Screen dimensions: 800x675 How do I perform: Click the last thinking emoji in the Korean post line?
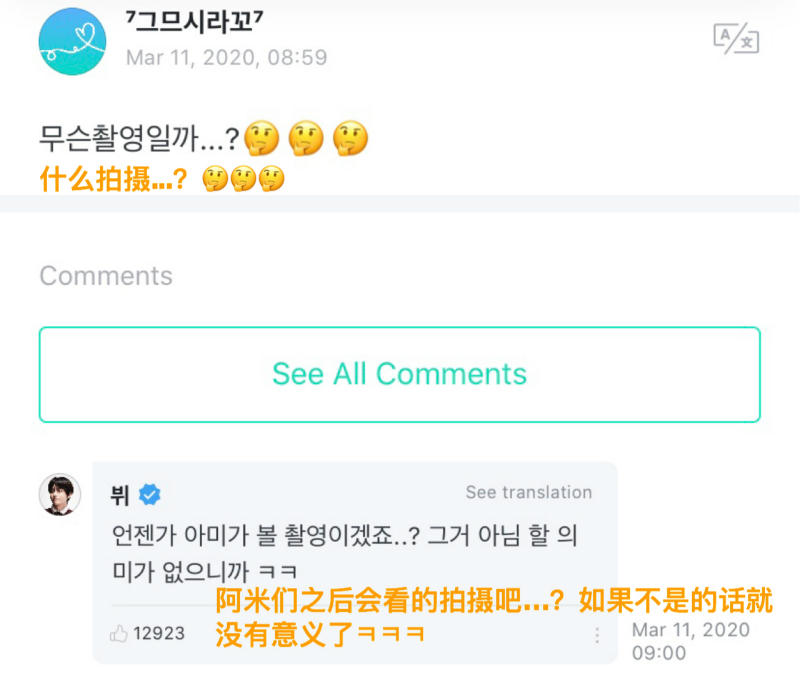(x=350, y=137)
